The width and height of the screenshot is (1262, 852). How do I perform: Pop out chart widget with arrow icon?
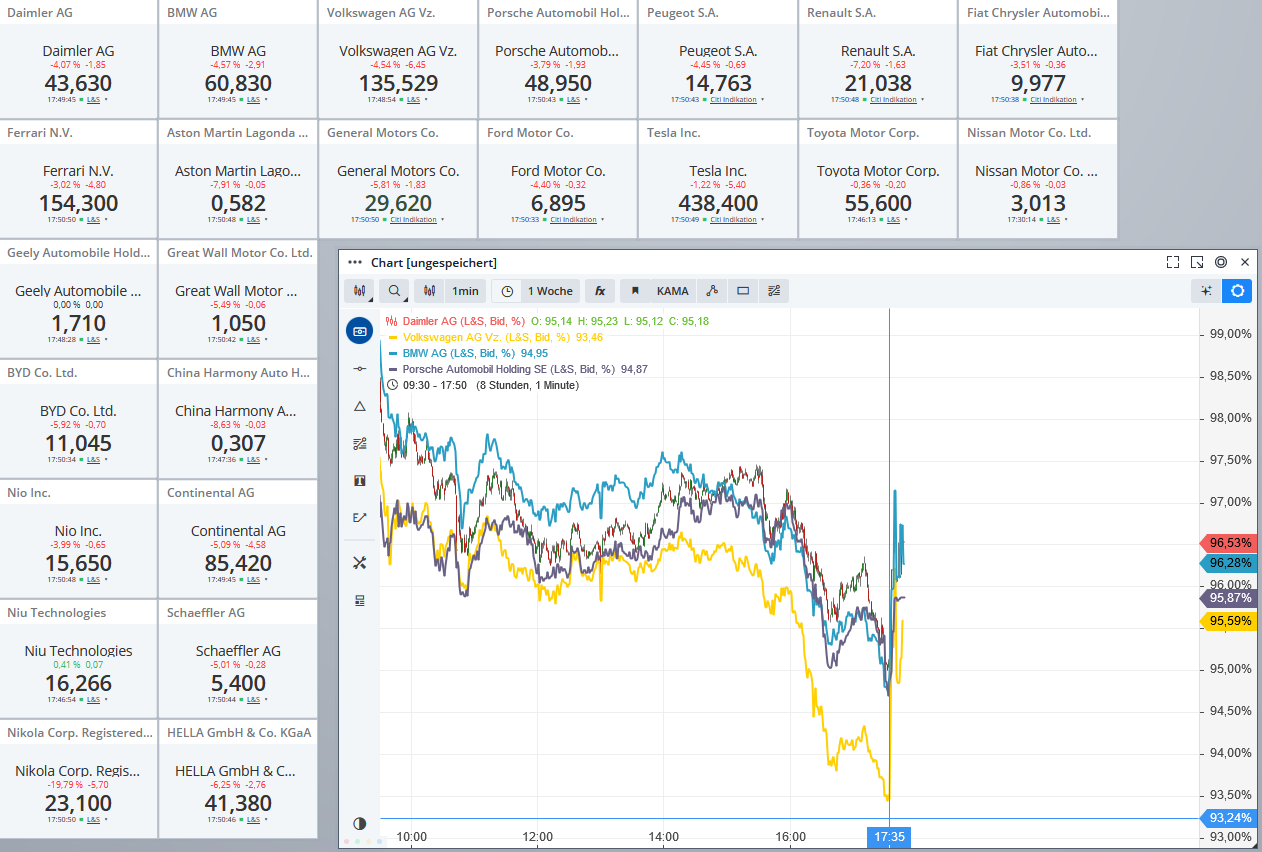[1197, 262]
